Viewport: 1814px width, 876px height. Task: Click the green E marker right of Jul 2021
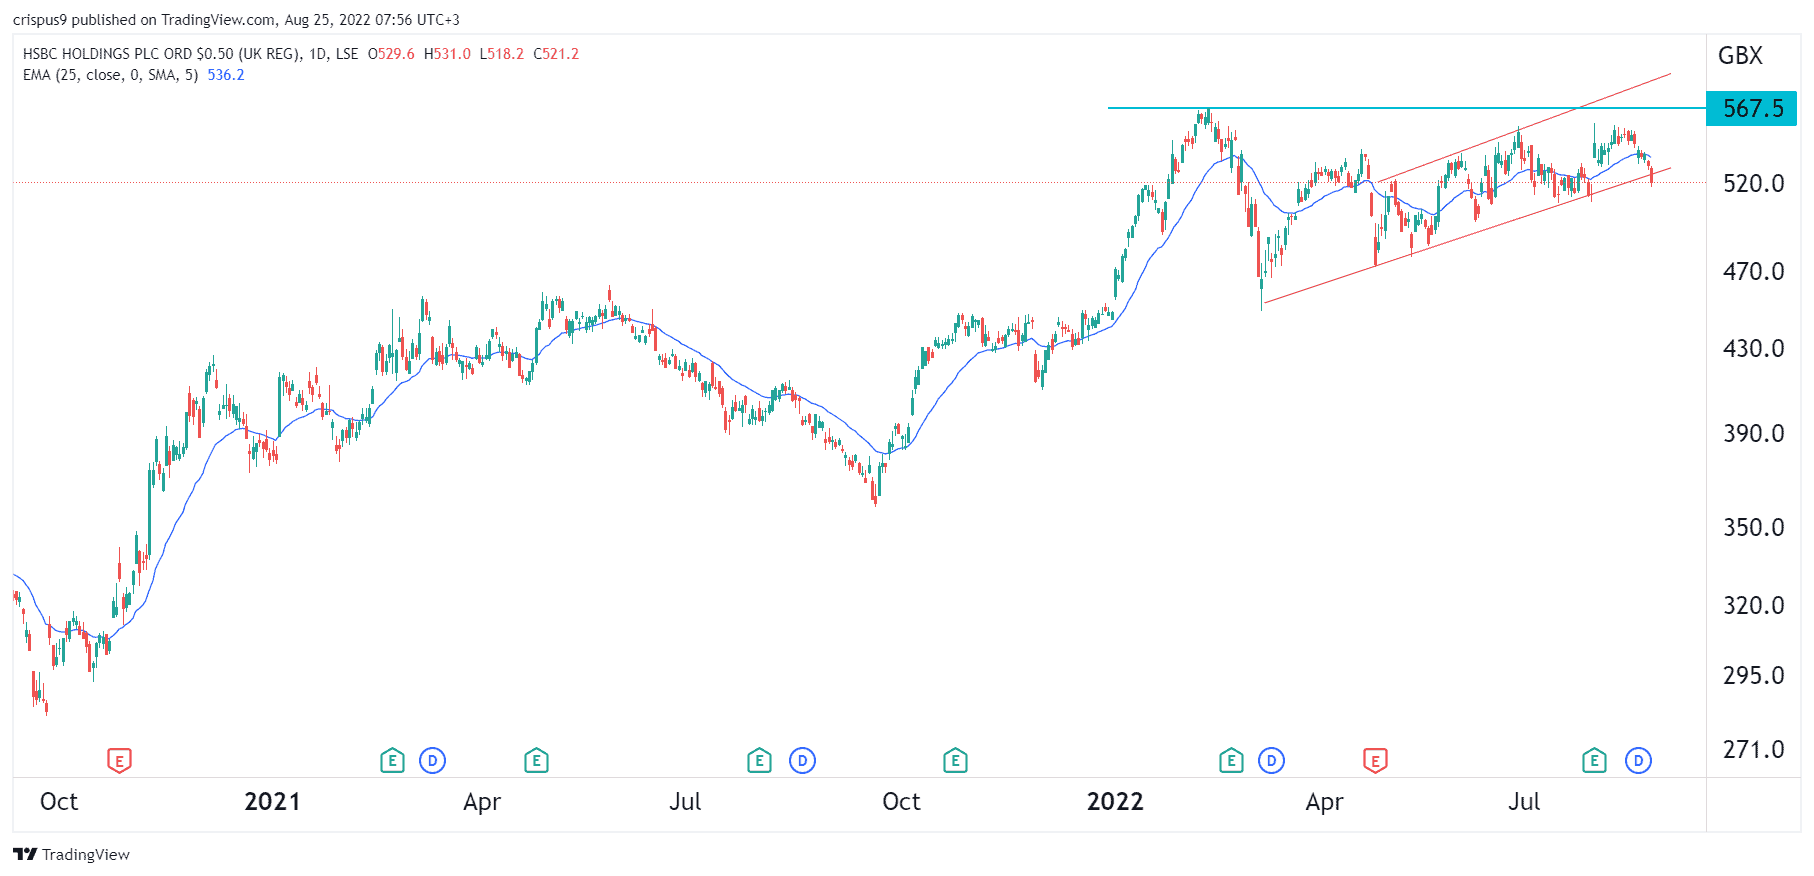pyautogui.click(x=759, y=761)
